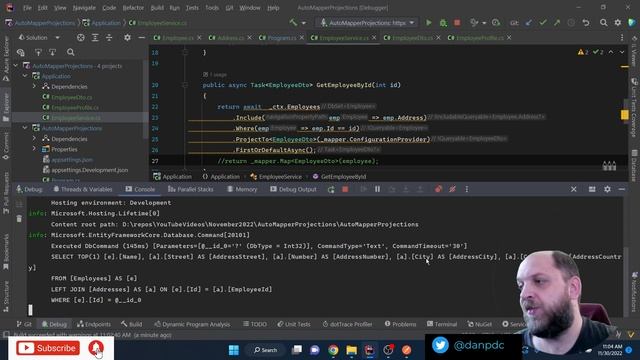Open the Dynamic Program Analysis tool window
The width and height of the screenshot is (640, 360).
click(x=192, y=324)
